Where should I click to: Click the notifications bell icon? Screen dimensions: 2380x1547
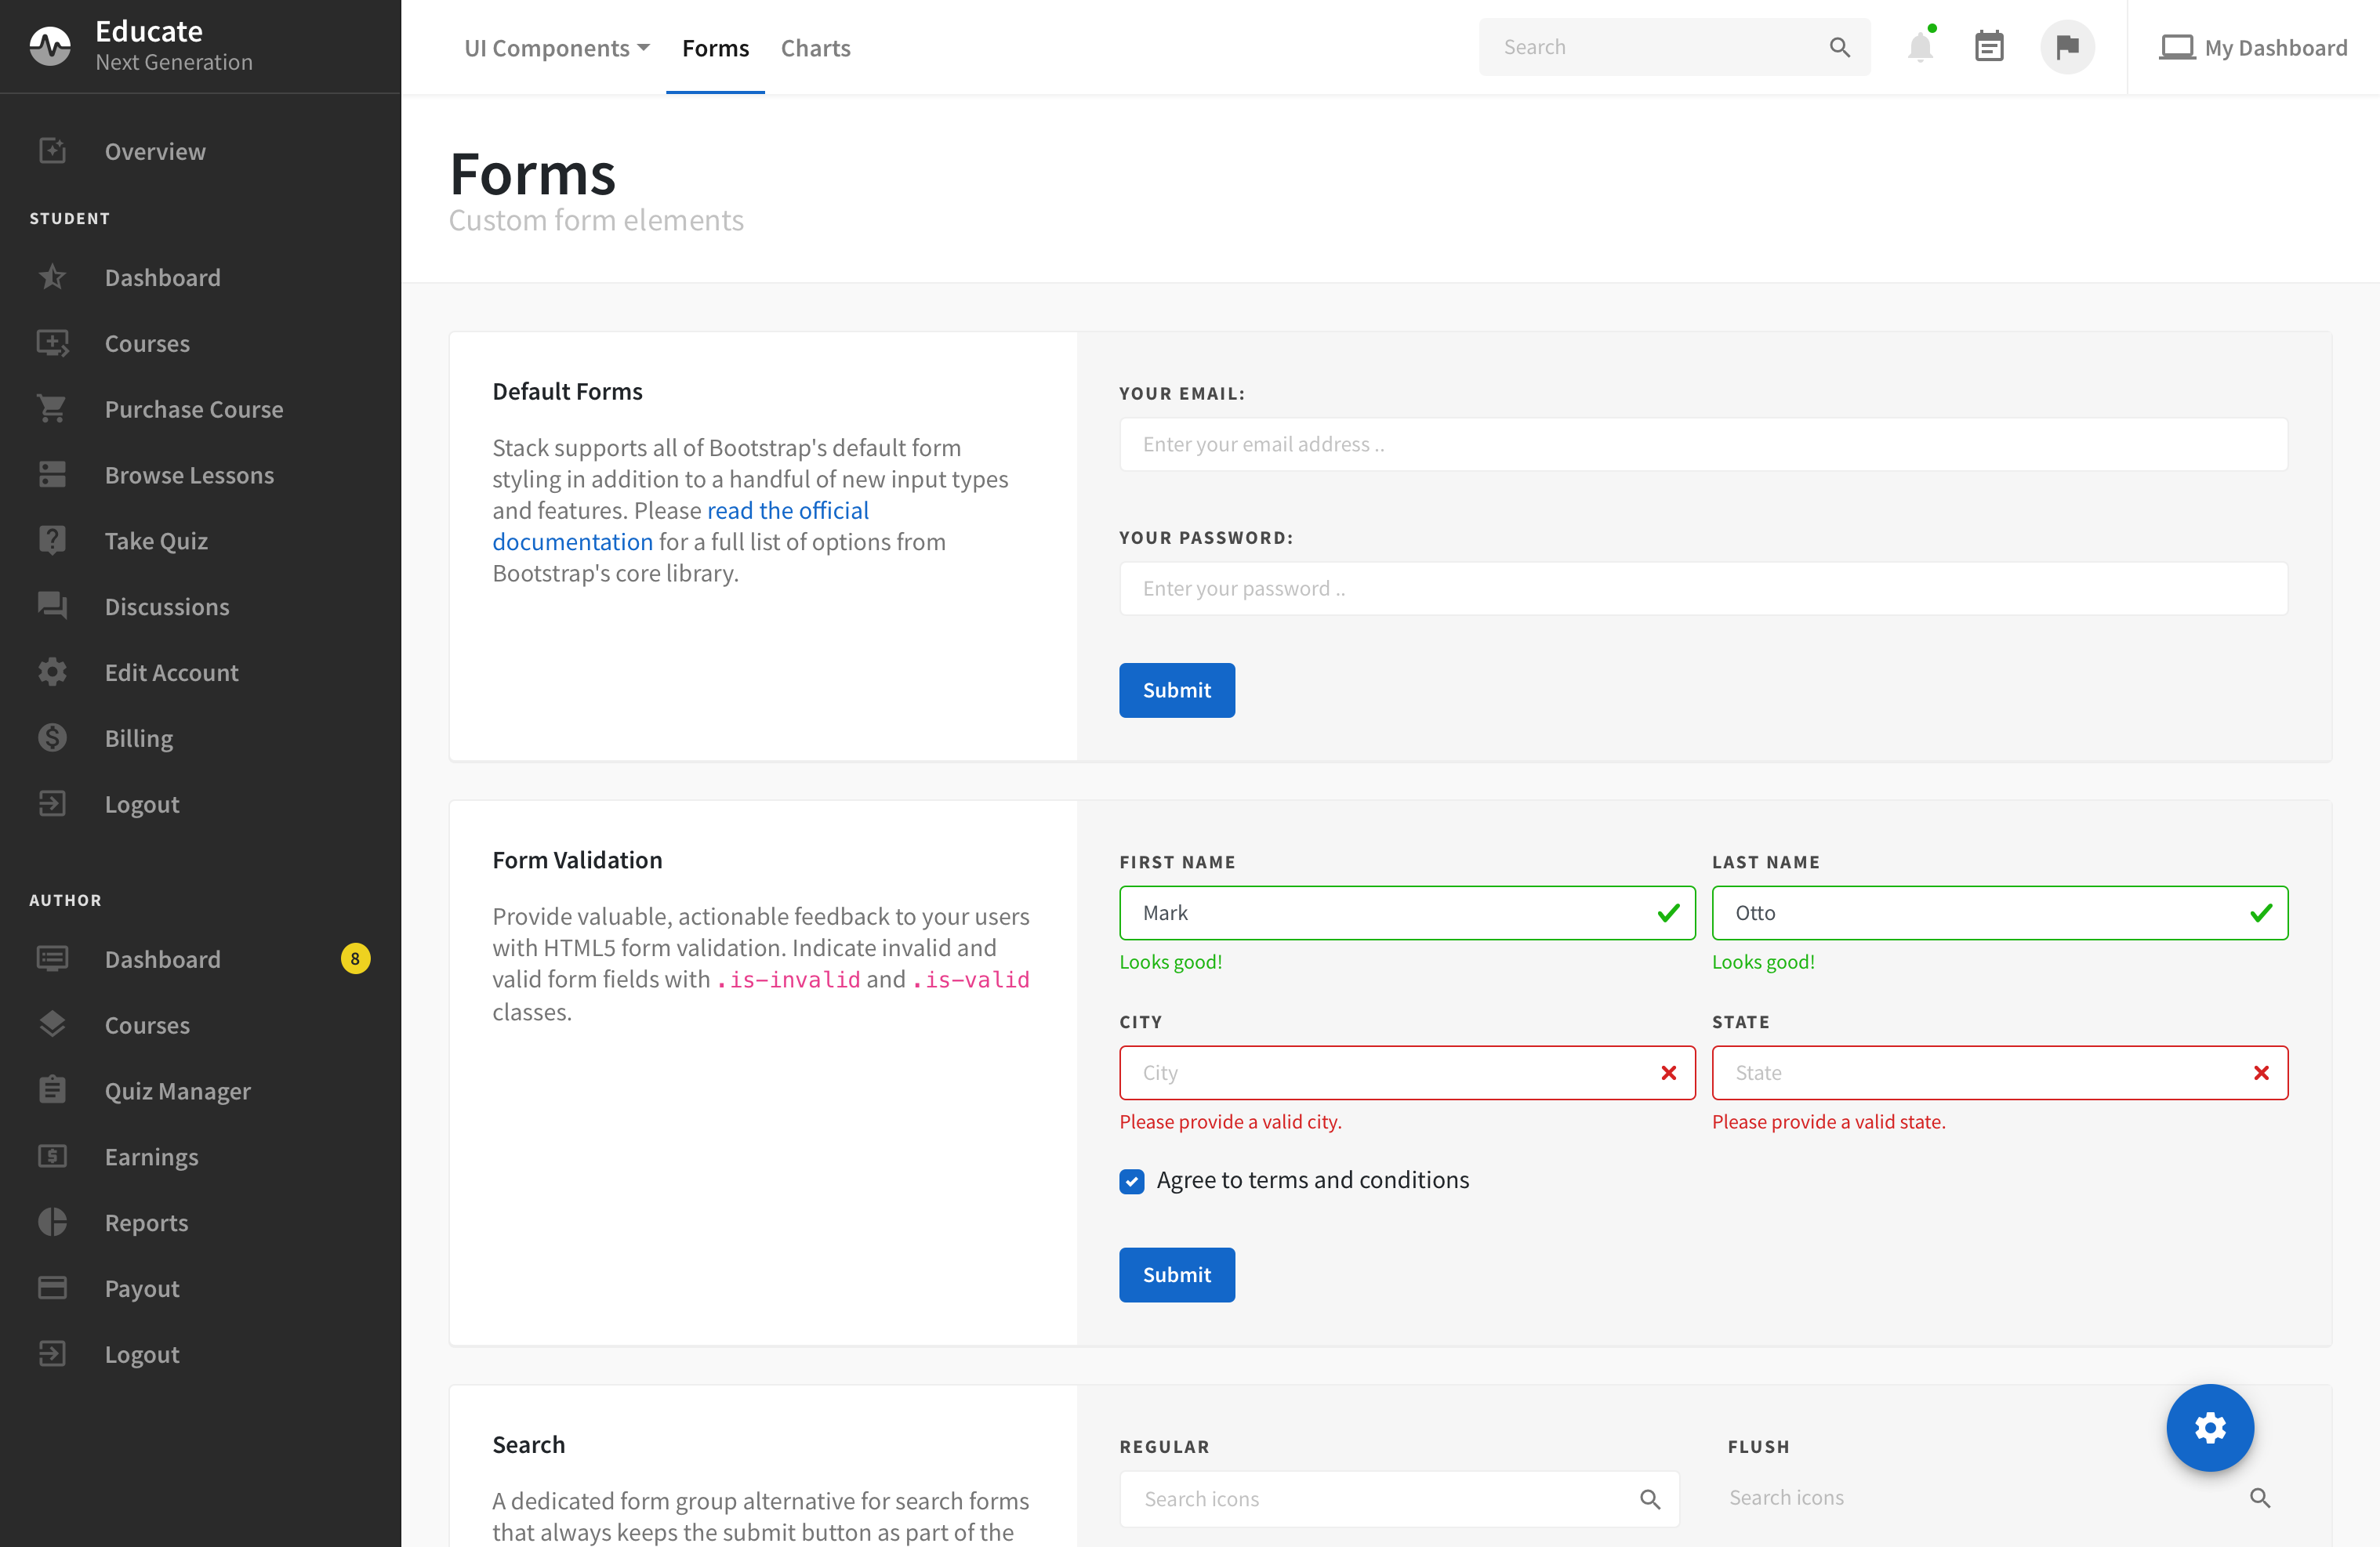click(1919, 47)
